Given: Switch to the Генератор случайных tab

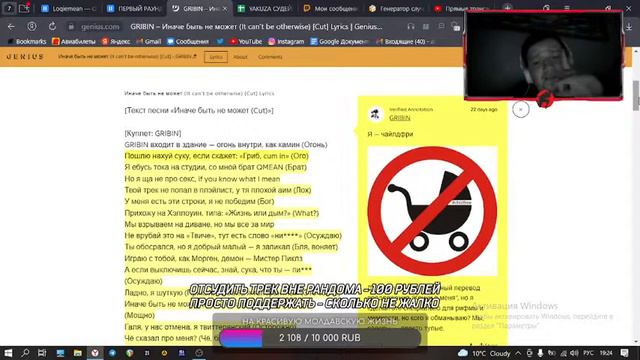Looking at the screenshot, I should pos(396,9).
